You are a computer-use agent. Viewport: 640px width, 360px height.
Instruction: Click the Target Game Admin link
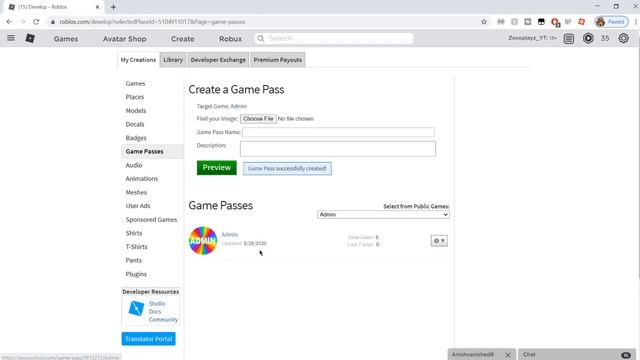[238, 106]
